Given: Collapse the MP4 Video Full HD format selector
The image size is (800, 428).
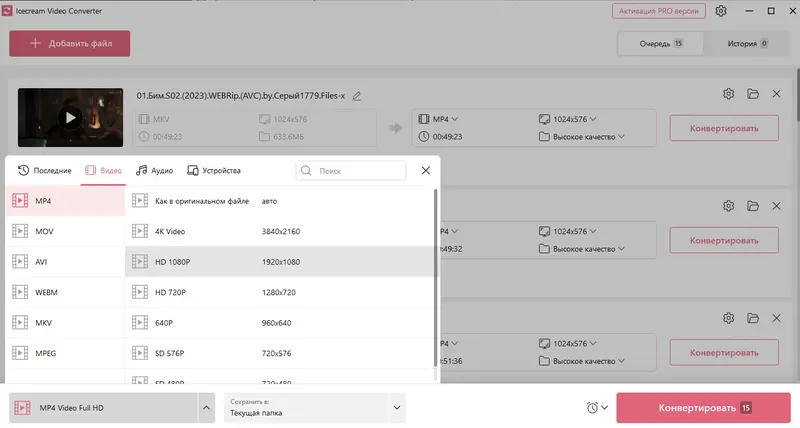Looking at the screenshot, I should [207, 408].
